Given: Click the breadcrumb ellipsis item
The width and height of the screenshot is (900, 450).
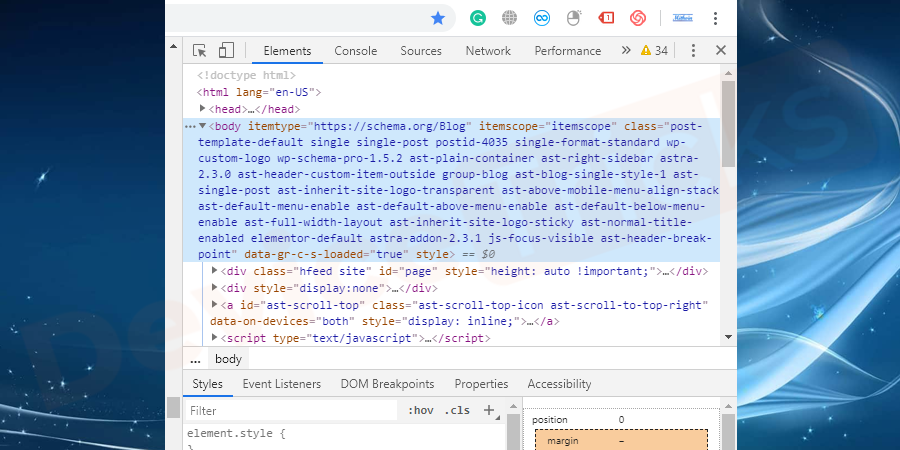Looking at the screenshot, I should [195, 359].
